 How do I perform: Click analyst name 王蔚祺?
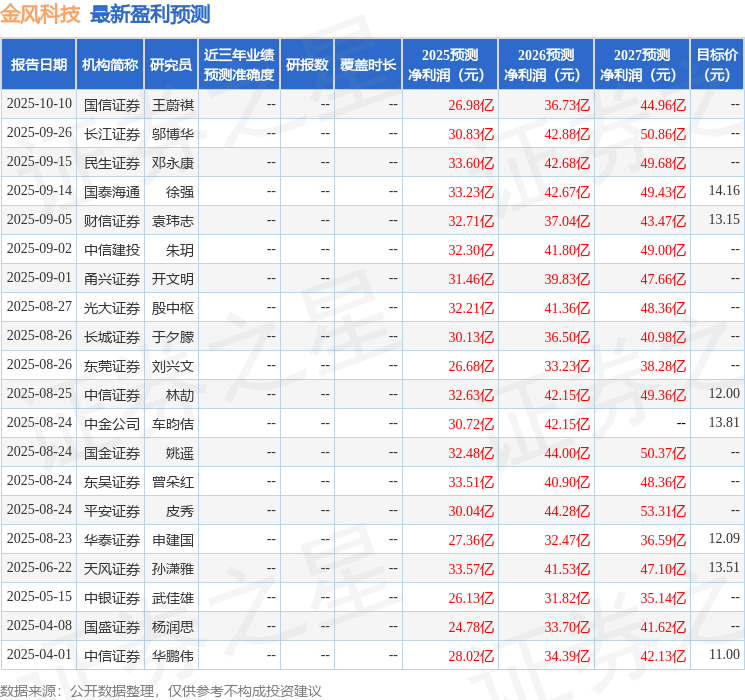point(173,104)
